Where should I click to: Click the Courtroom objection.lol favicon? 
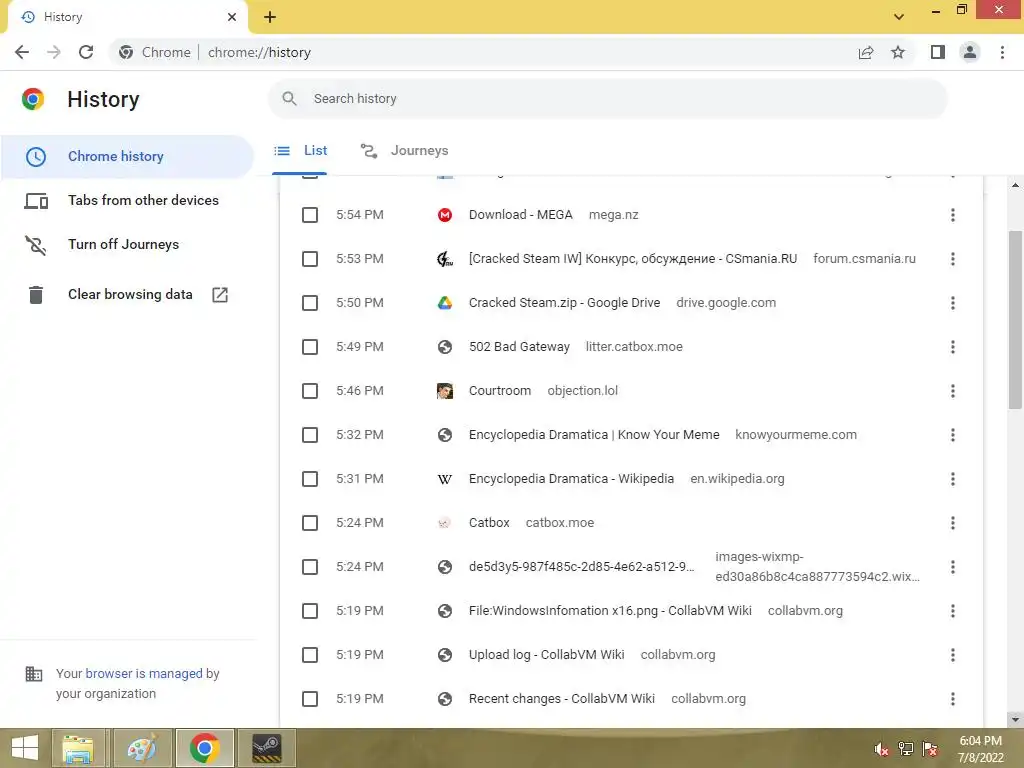coord(445,391)
